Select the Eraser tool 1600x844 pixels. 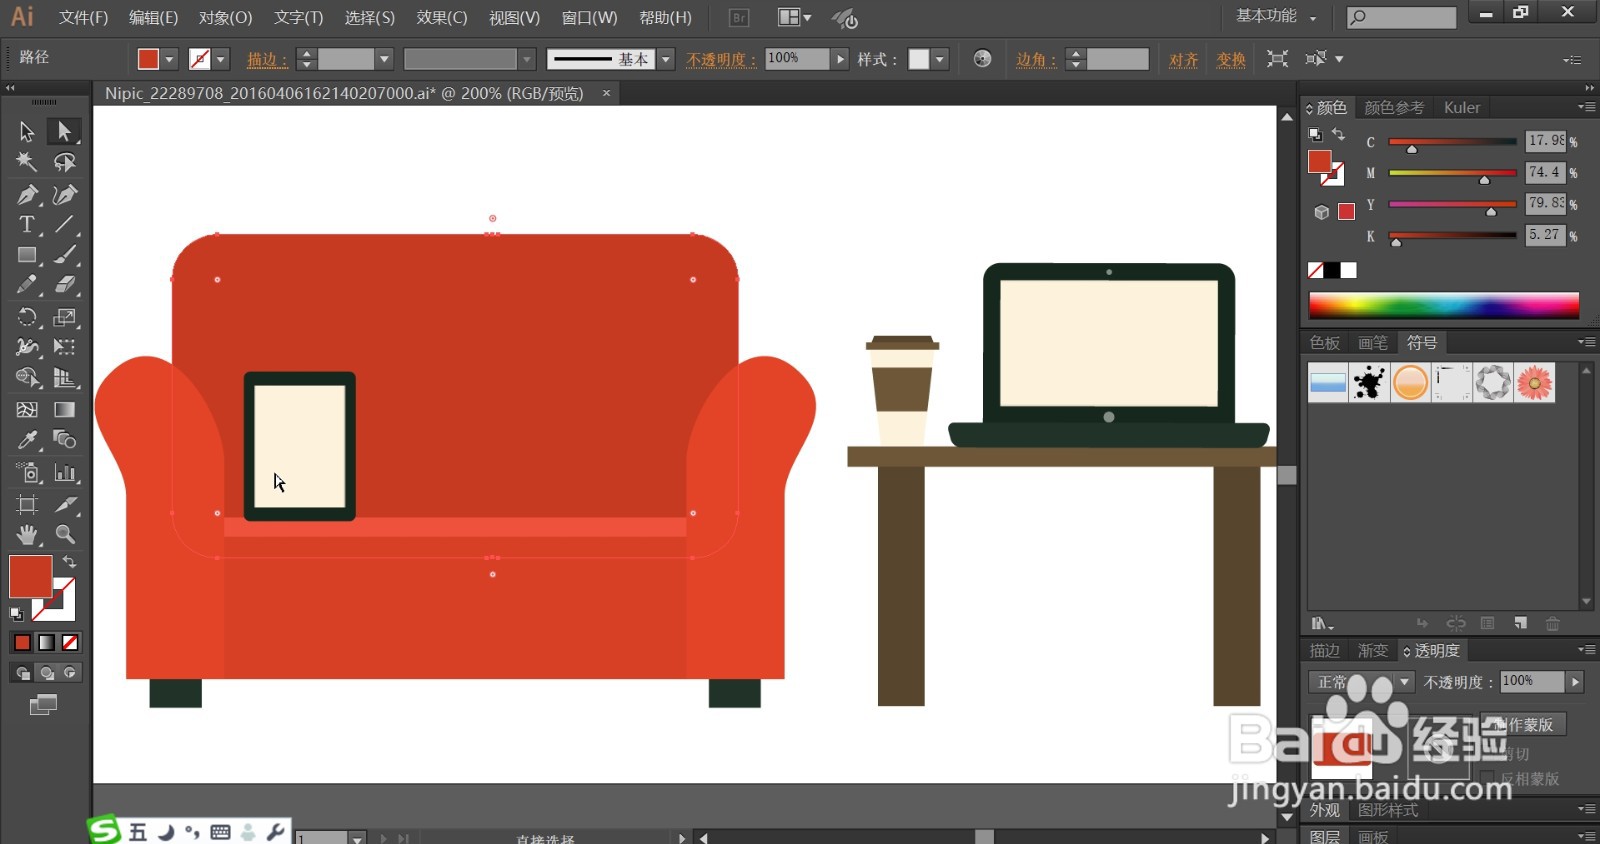coord(65,285)
